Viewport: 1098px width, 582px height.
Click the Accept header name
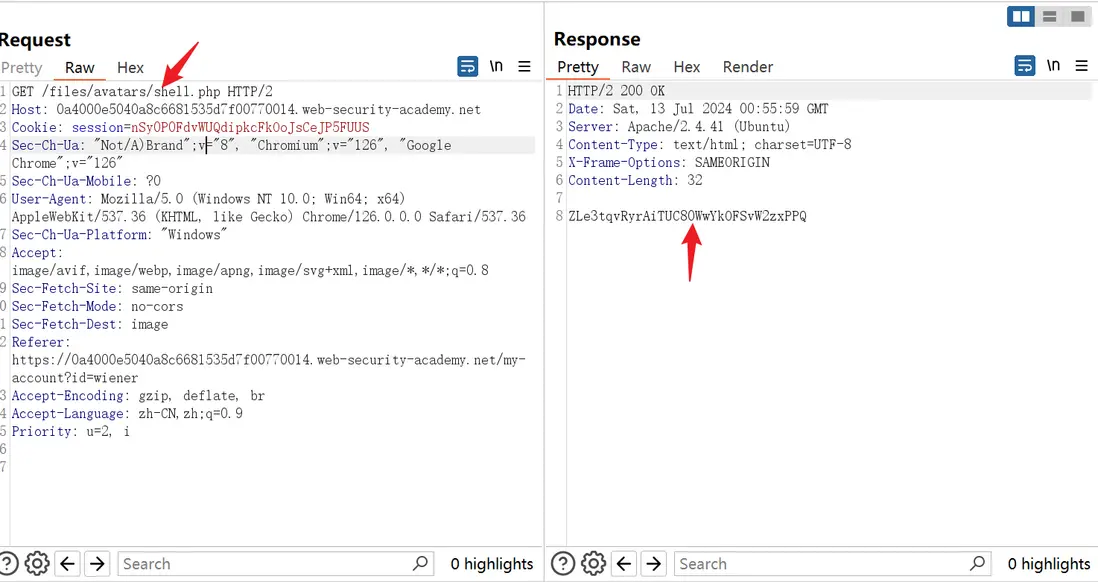pos(34,253)
